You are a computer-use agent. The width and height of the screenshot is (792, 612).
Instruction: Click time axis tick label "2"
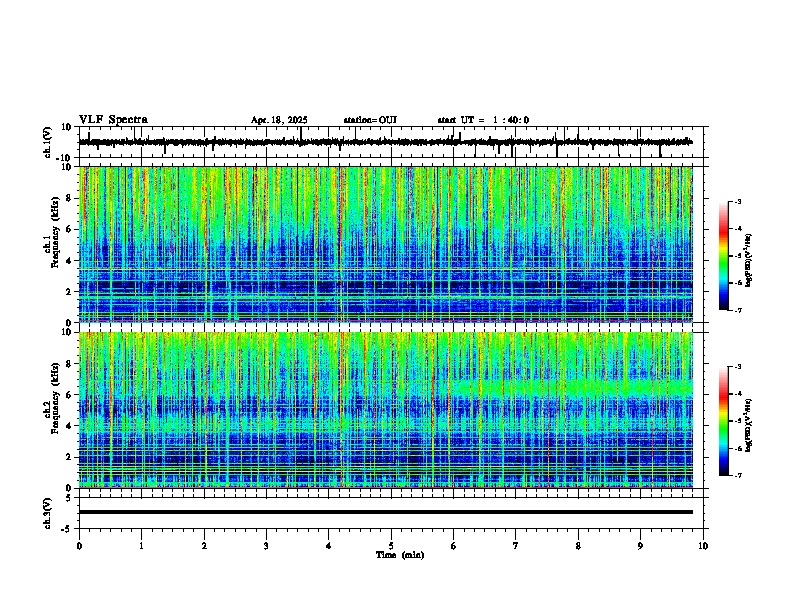204,546
